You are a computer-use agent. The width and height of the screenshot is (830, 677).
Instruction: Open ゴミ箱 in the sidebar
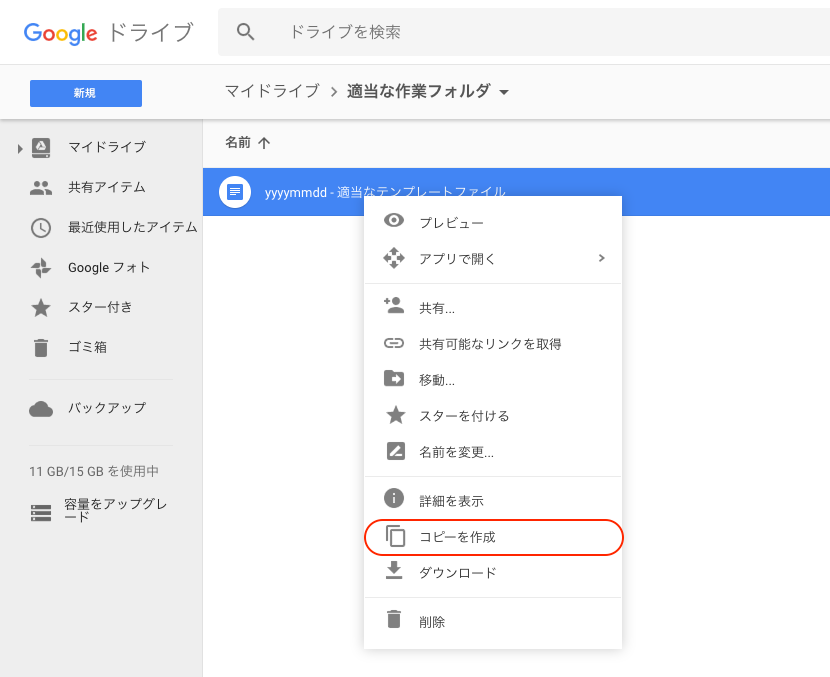click(x=87, y=347)
